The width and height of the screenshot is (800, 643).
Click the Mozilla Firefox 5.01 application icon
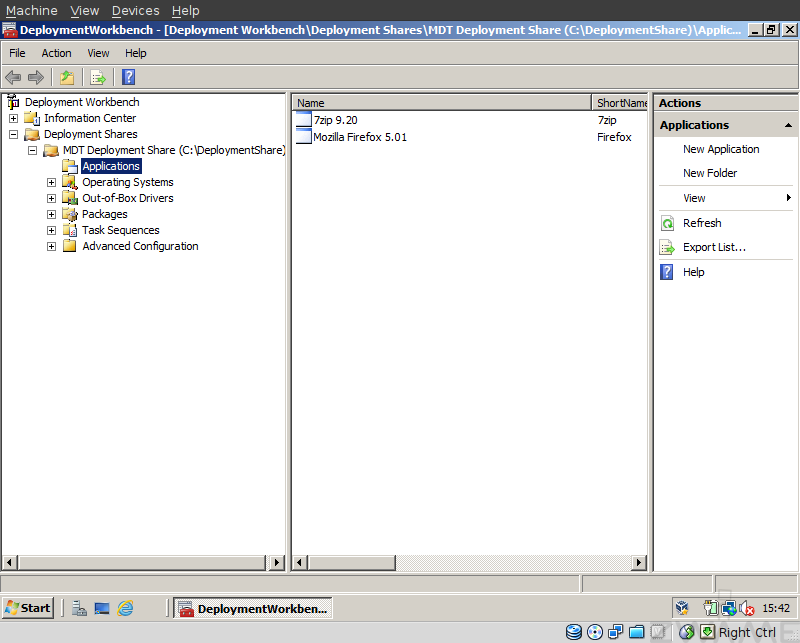tap(304, 136)
